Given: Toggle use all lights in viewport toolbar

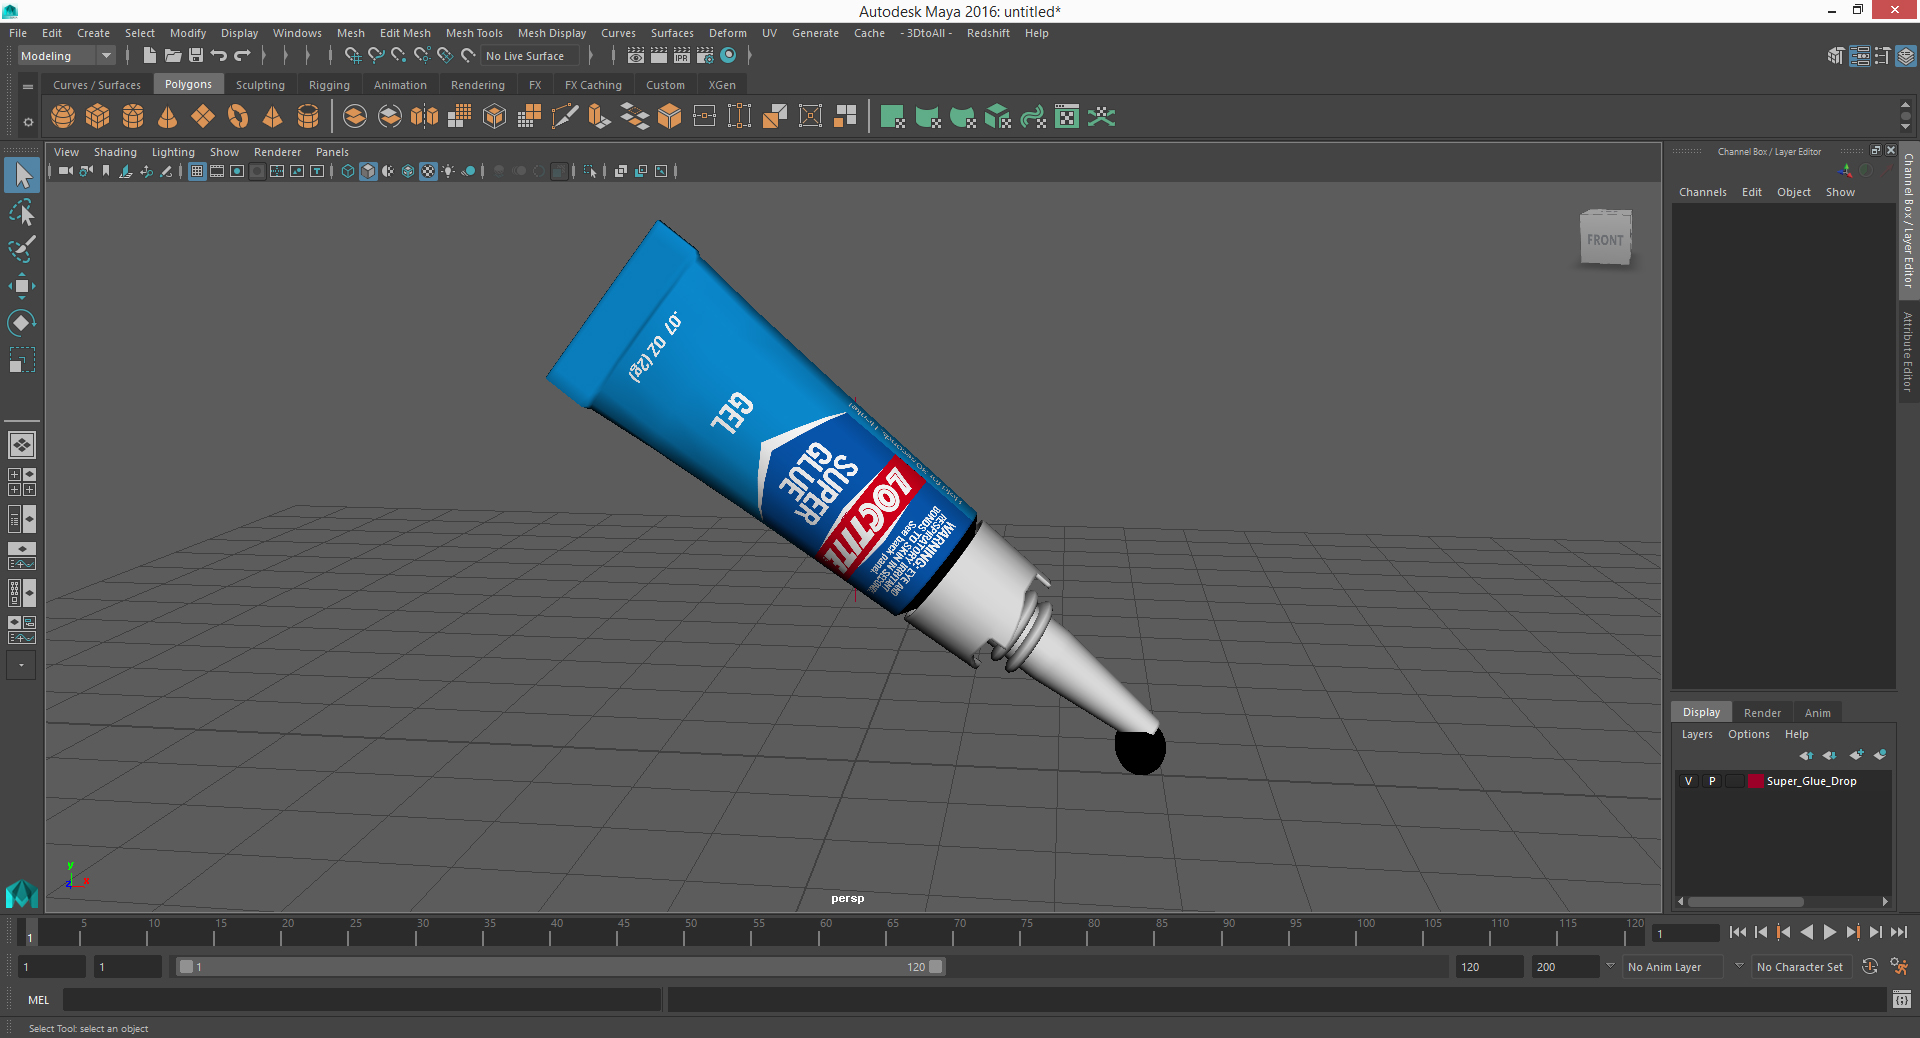Looking at the screenshot, I should point(448,171).
